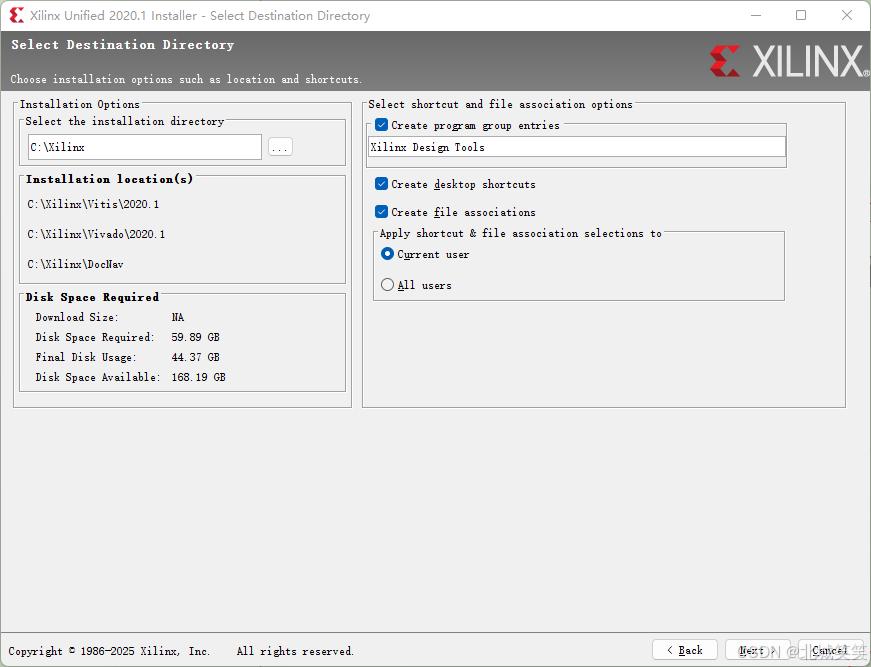Click the Xilinx Design Tools program group field

pyautogui.click(x=577, y=147)
